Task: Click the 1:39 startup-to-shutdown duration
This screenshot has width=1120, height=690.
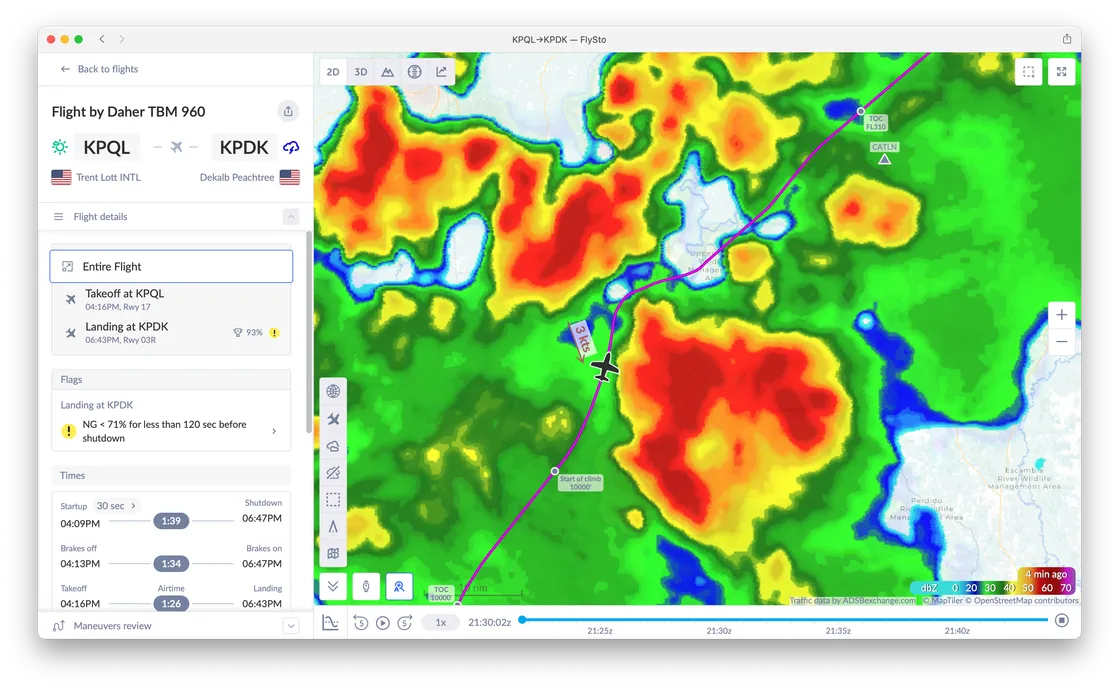Action: pyautogui.click(x=171, y=521)
